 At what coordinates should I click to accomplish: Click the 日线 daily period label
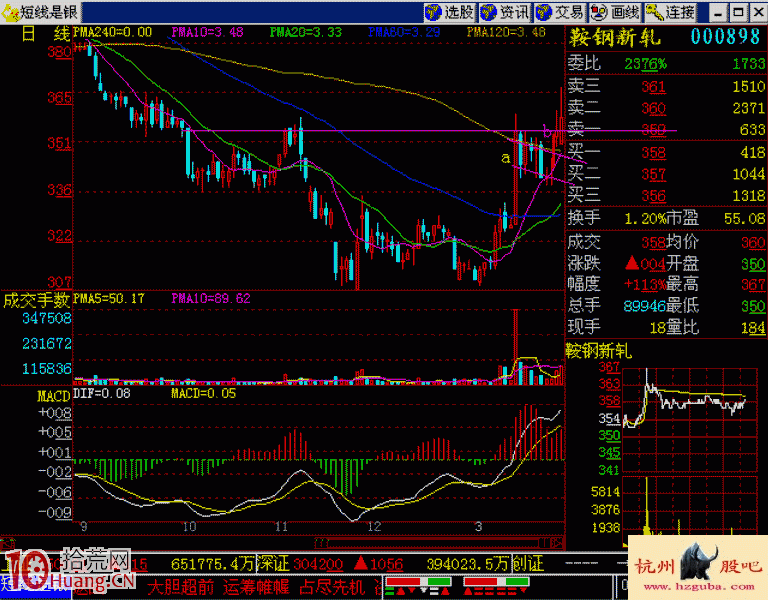point(46,34)
